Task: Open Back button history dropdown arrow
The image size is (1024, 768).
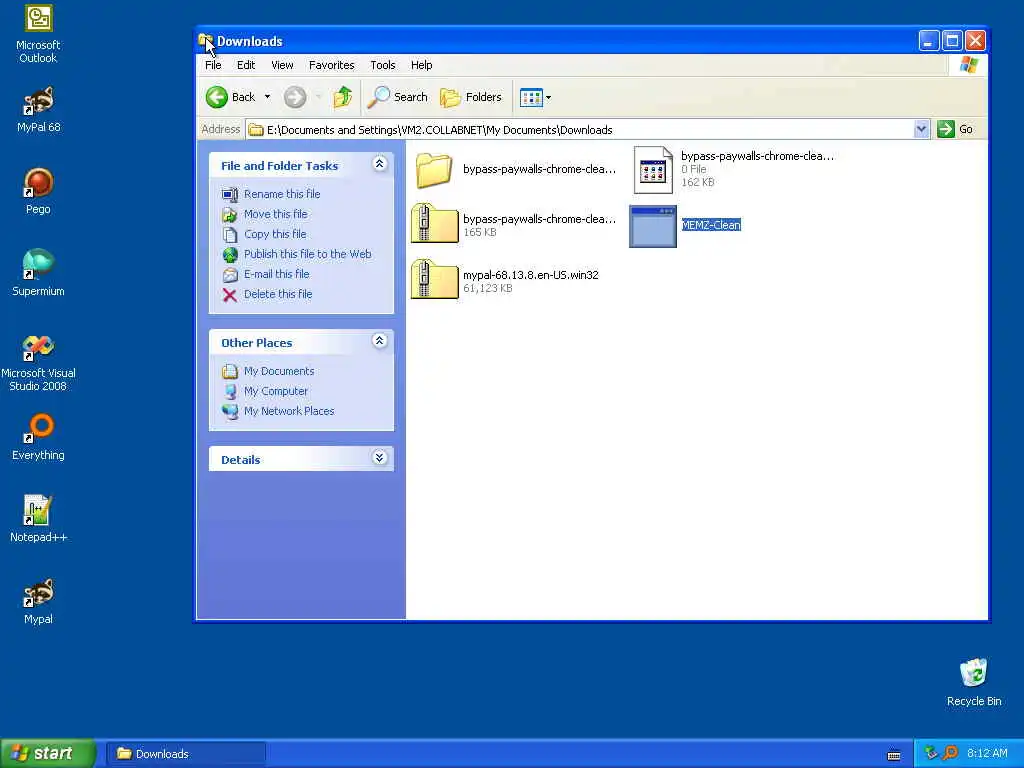Action: pos(267,97)
